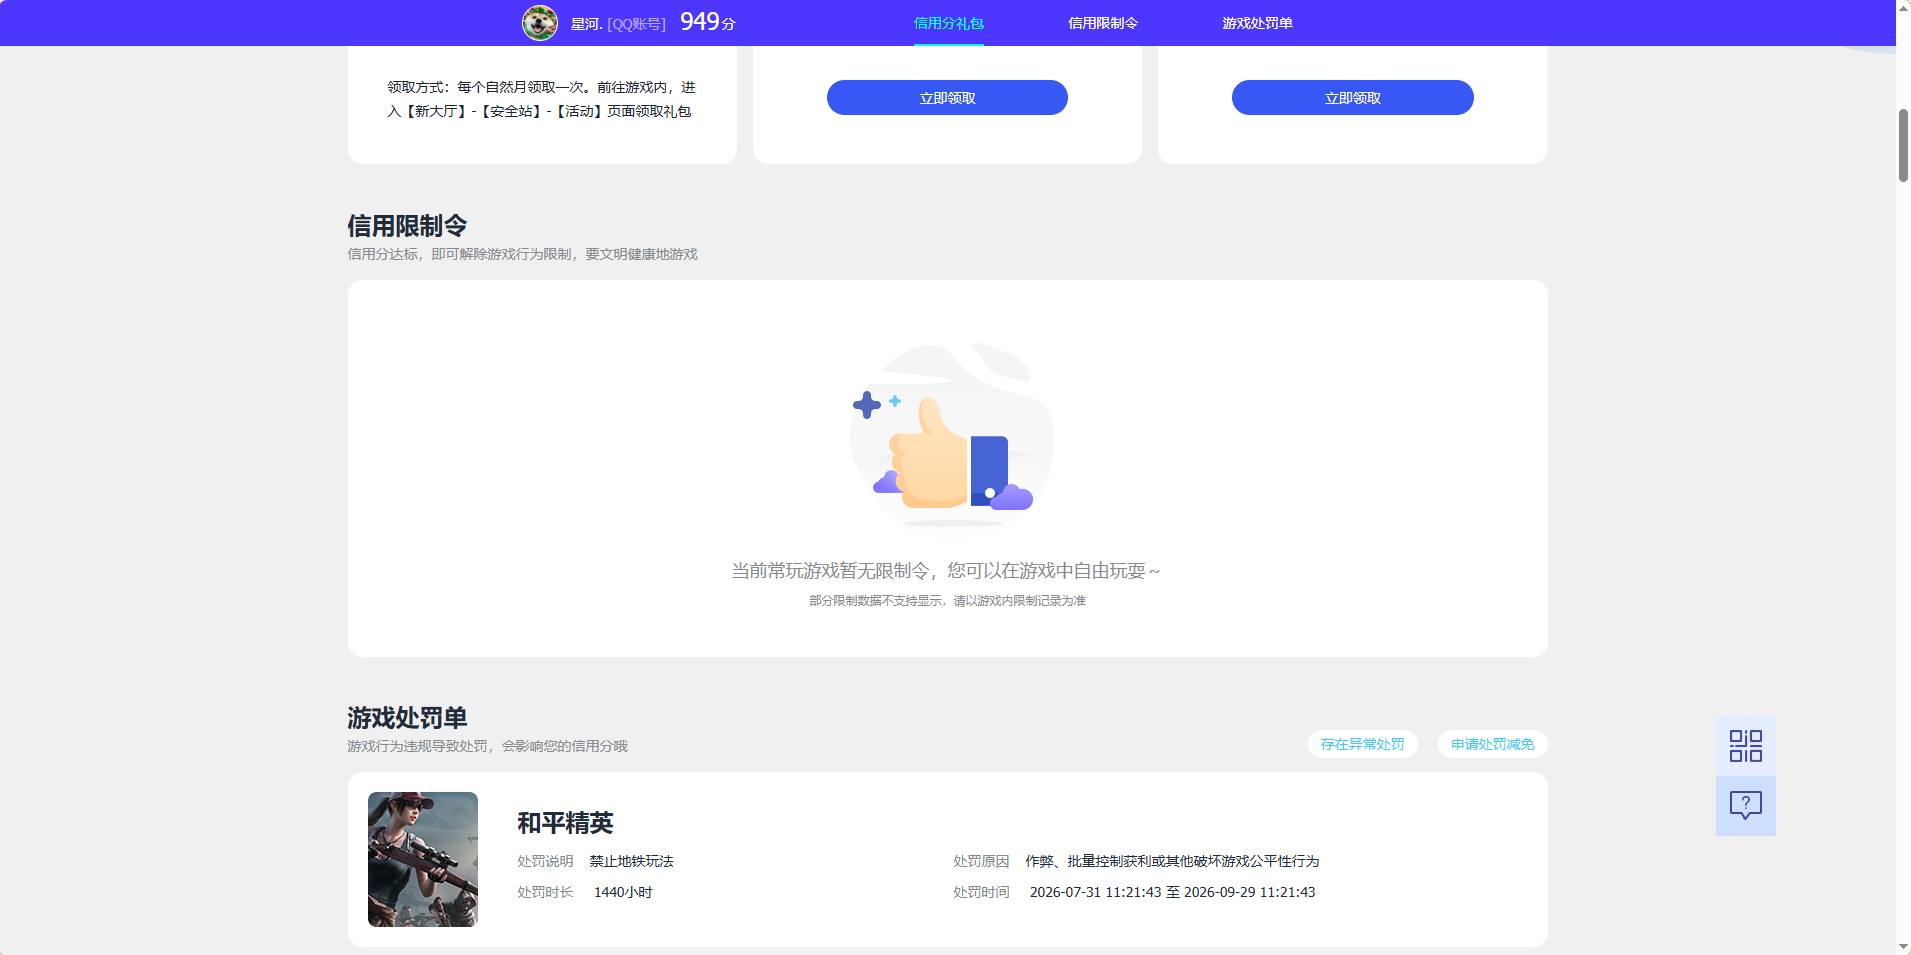Click the 立即领取 button in the right card

(1352, 98)
